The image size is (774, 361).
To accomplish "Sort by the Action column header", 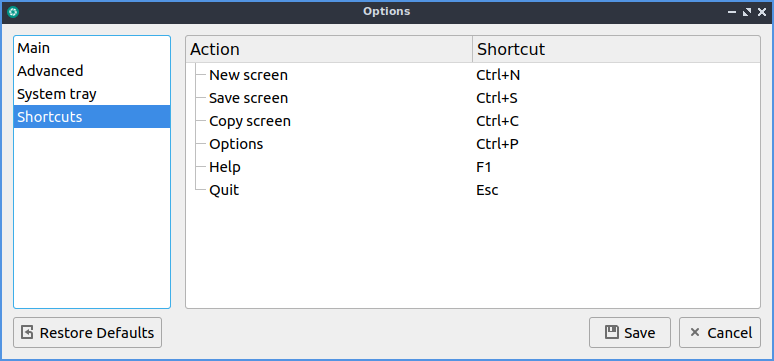I will pos(329,49).
